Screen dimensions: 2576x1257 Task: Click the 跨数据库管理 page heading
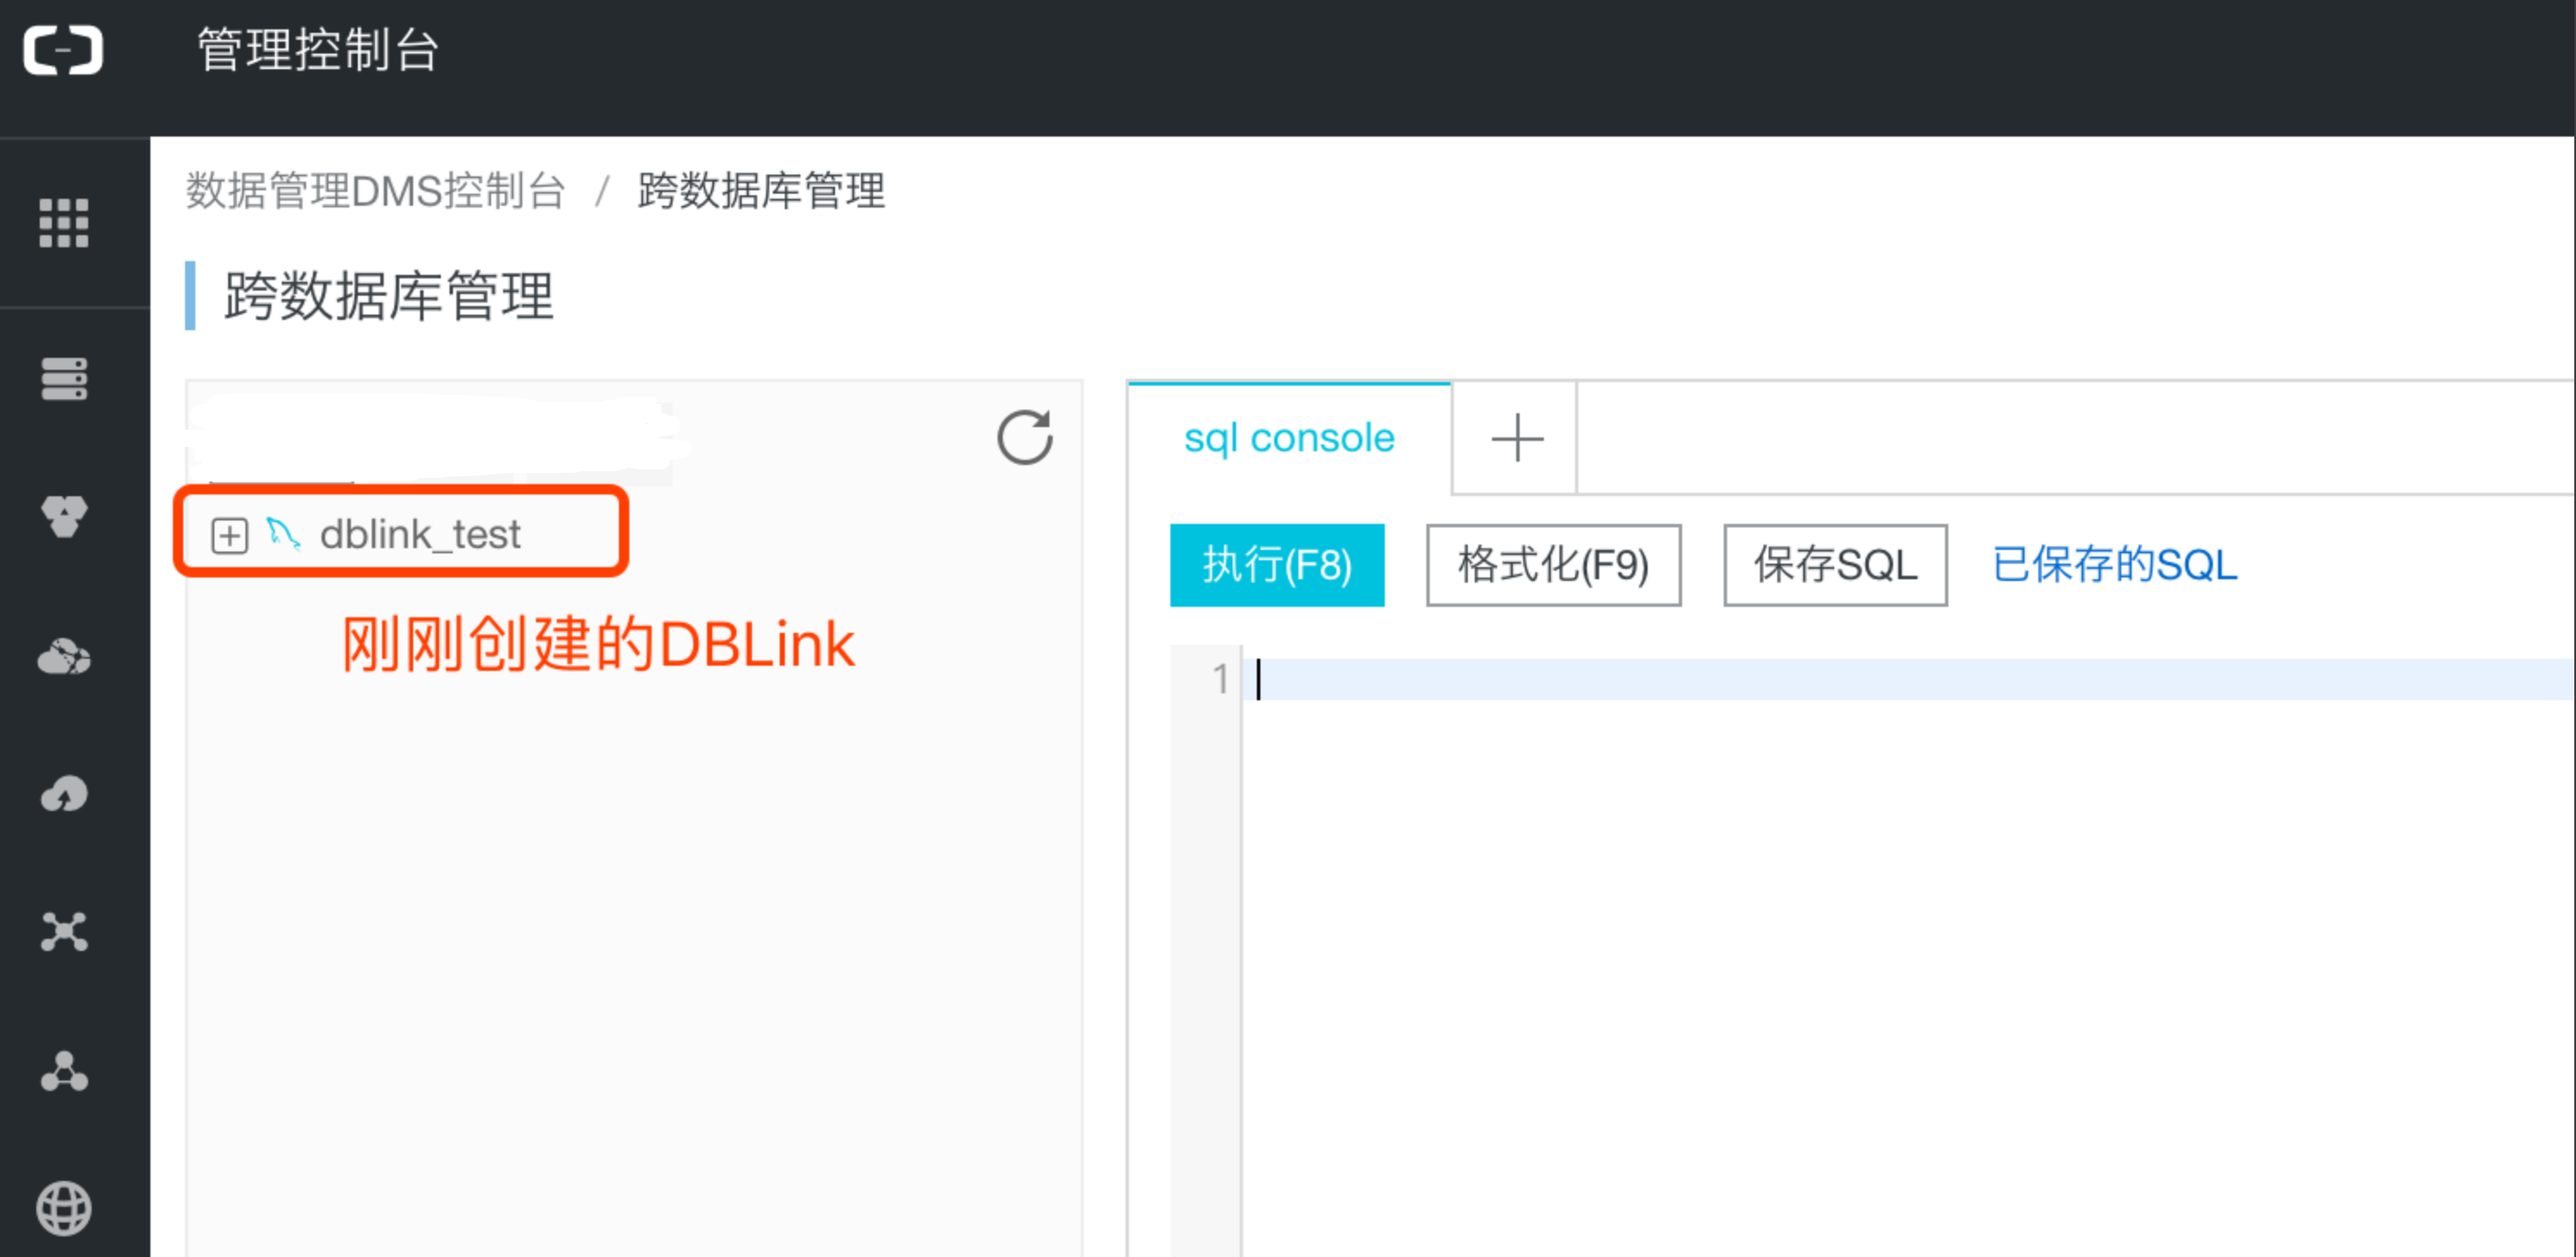pos(388,296)
